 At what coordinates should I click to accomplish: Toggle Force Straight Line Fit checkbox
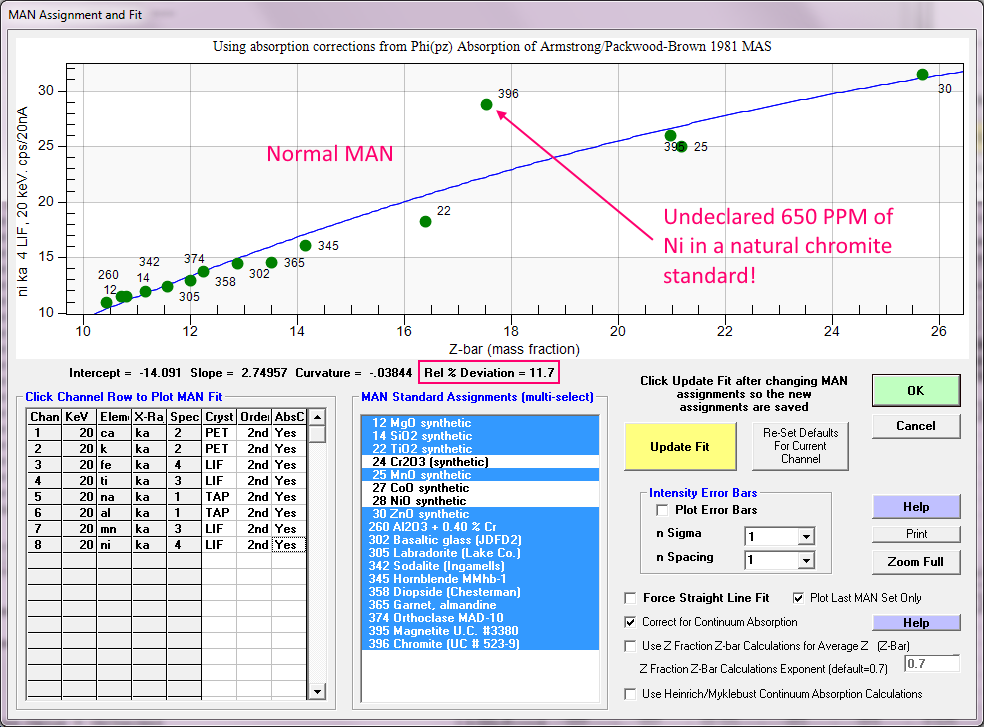630,598
